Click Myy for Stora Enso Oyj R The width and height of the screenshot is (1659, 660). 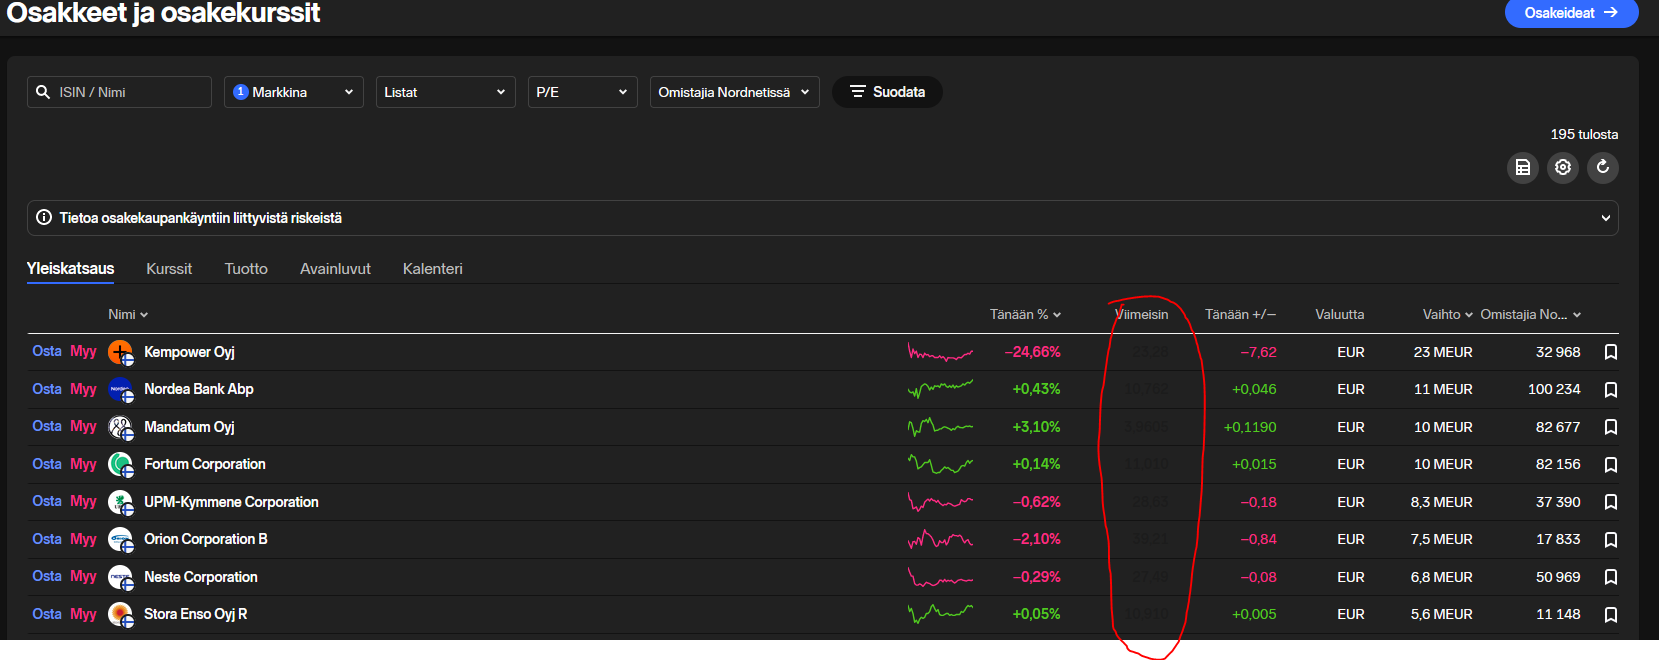click(x=83, y=614)
